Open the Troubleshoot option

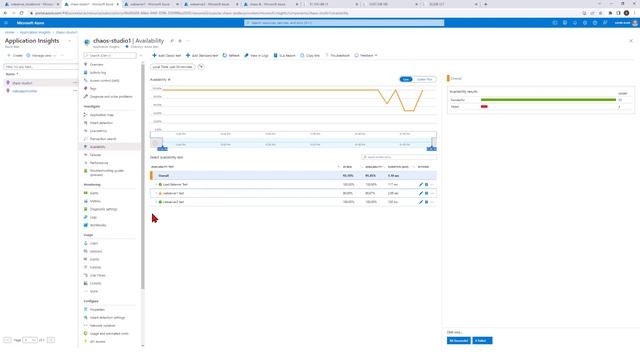point(337,56)
